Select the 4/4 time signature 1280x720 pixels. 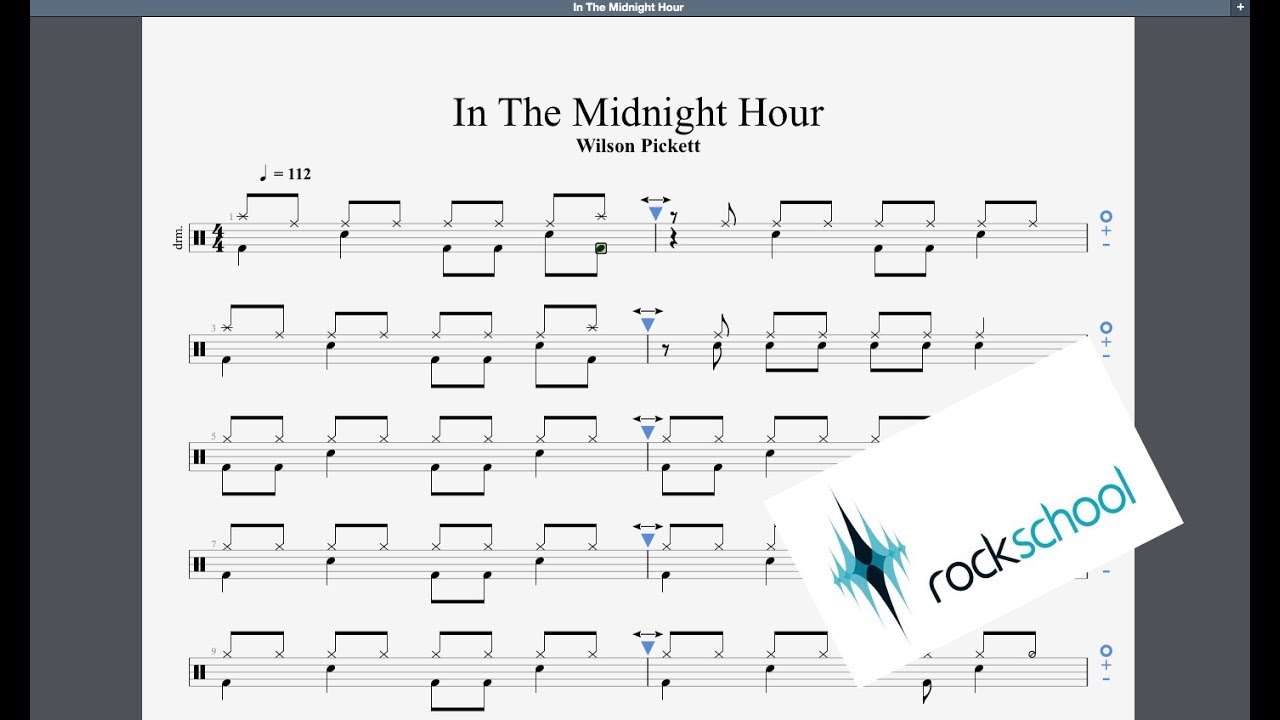[219, 240]
